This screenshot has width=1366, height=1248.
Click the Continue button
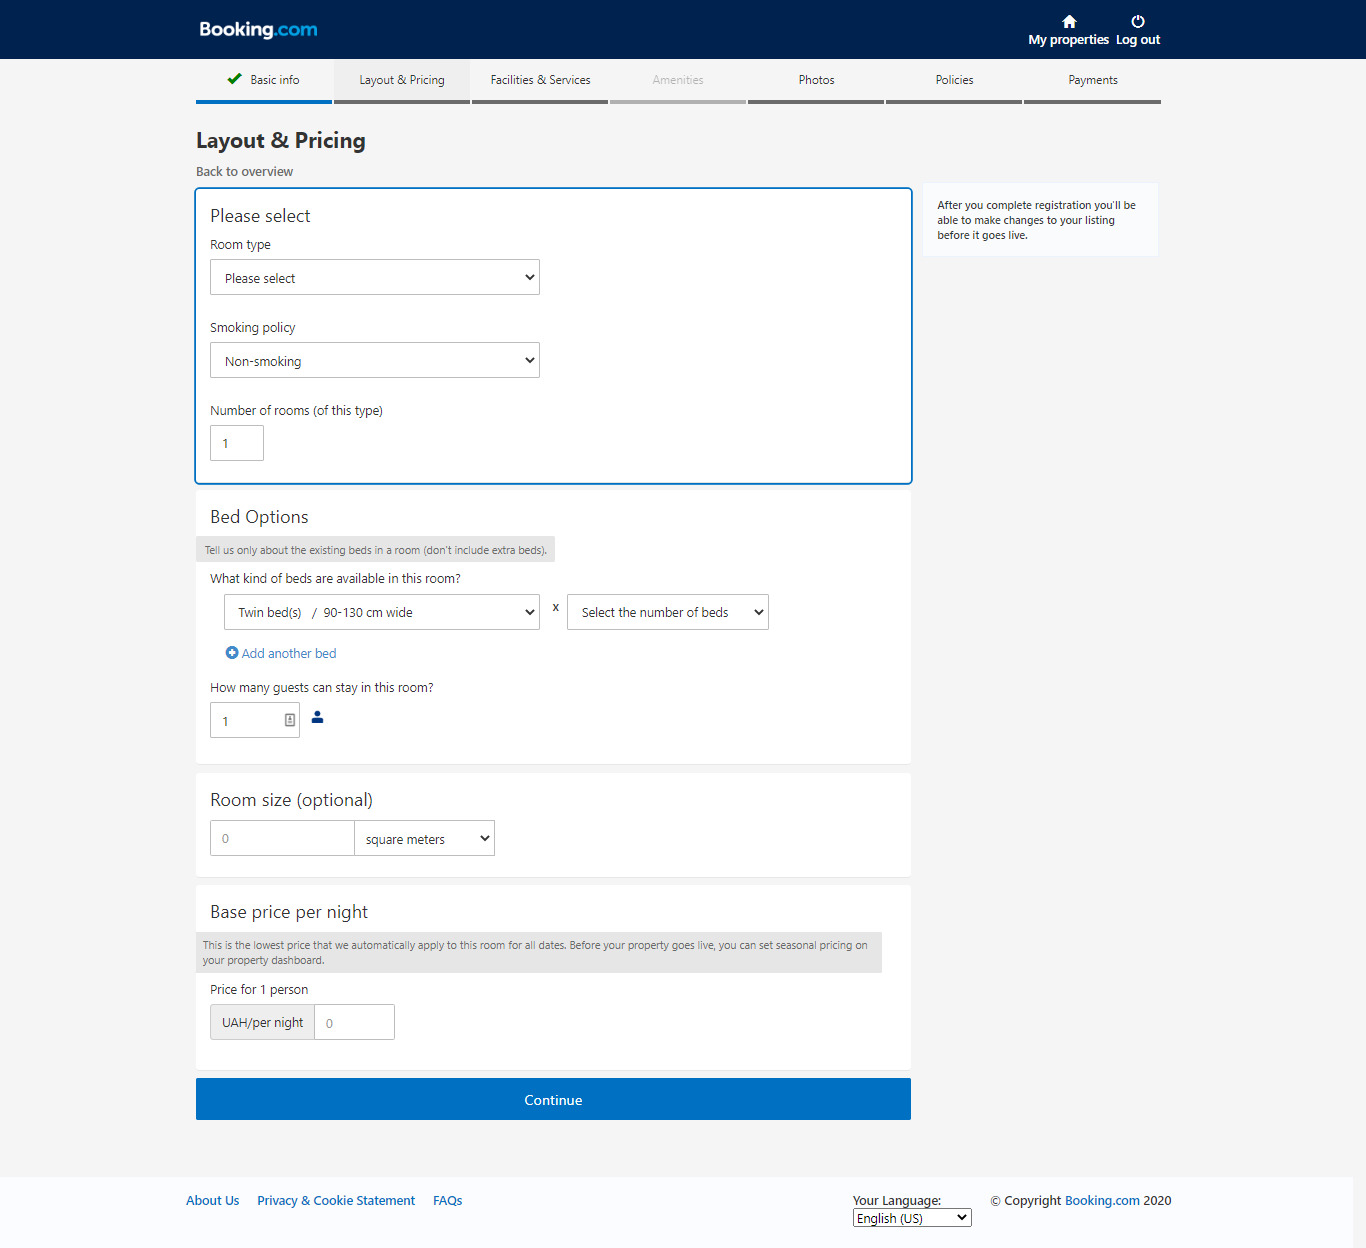553,1099
